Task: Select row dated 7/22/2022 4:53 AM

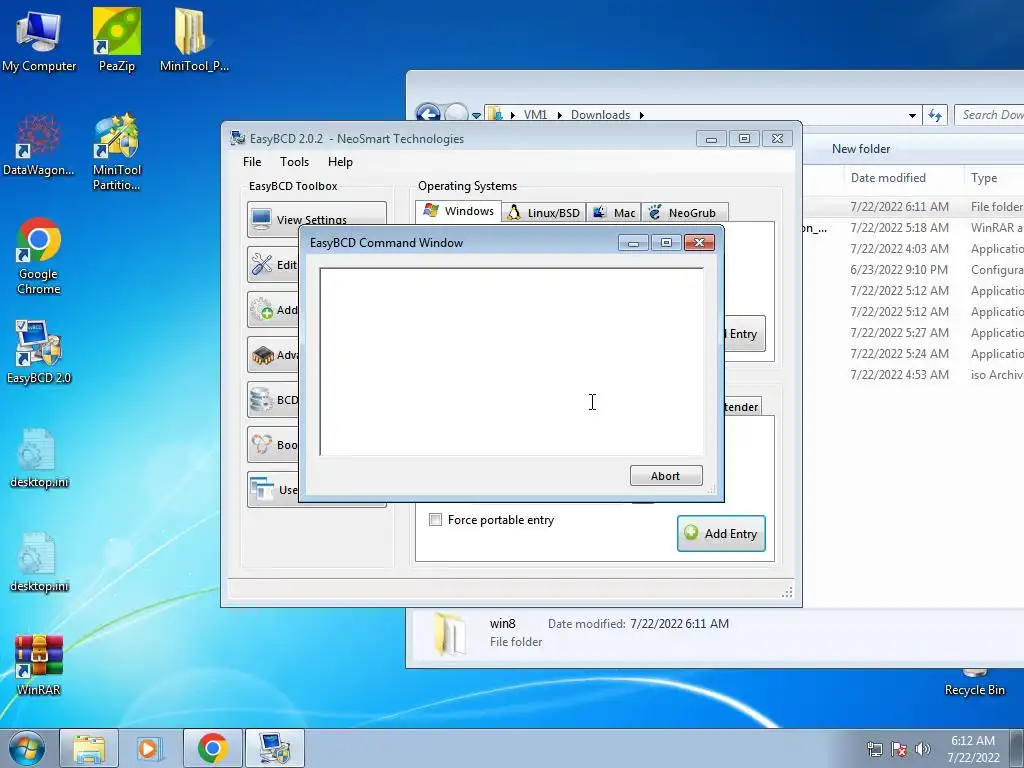Action: coord(913,375)
